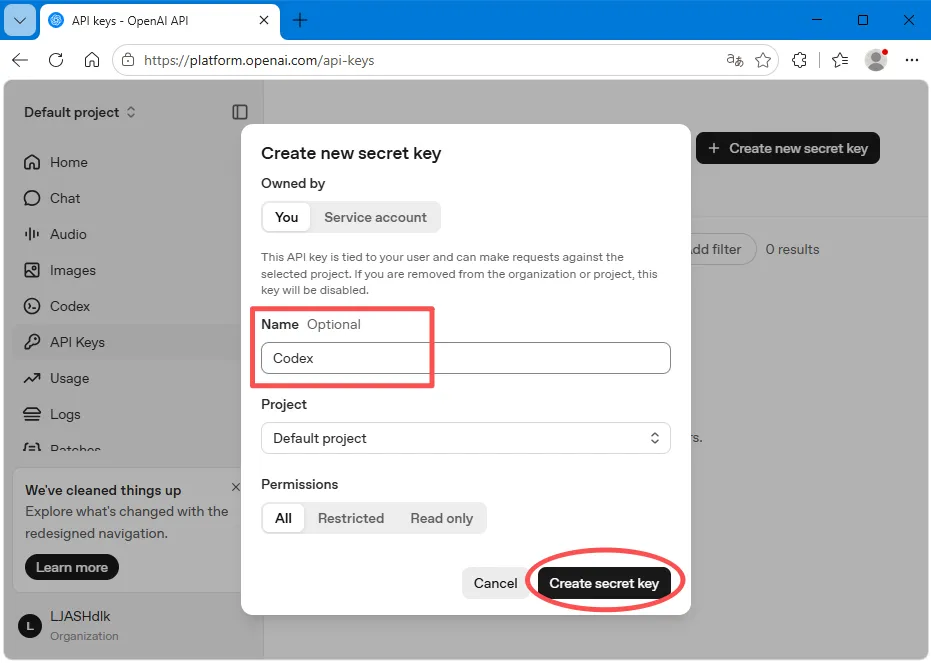Open Usage in the sidebar
The width and height of the screenshot is (931, 663).
click(x=56, y=378)
